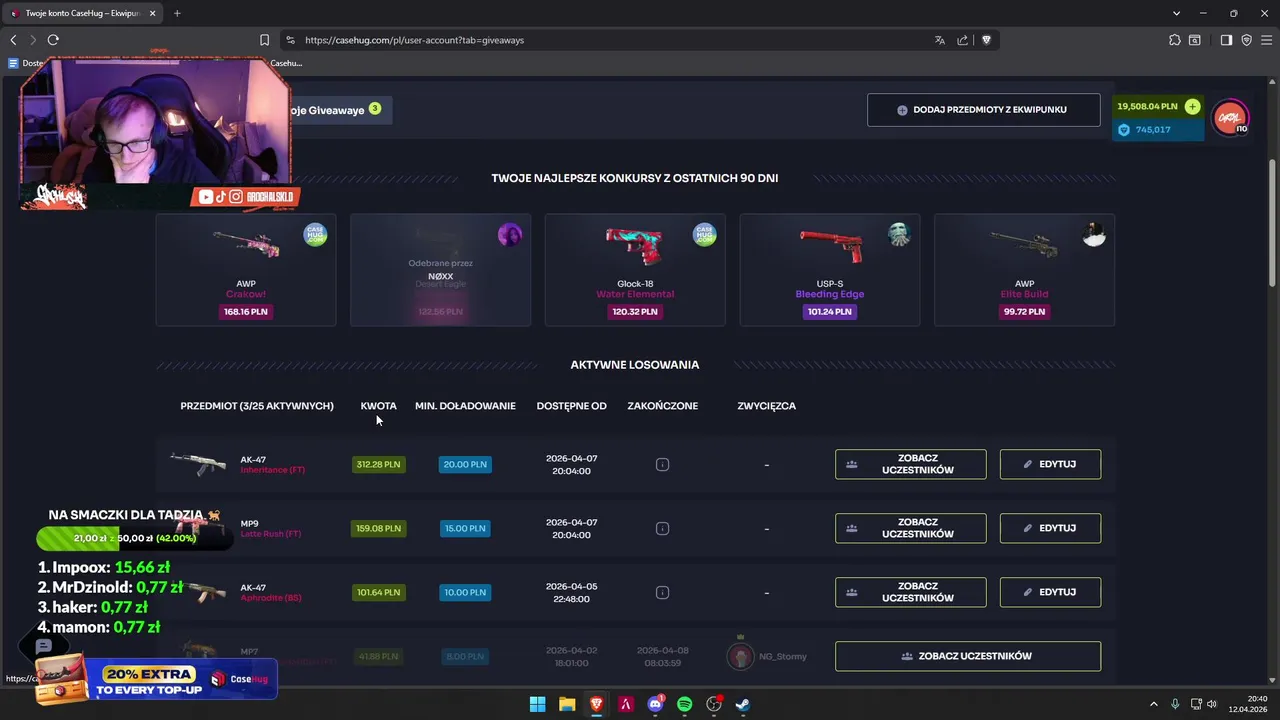This screenshot has height=720, width=1280.
Task: Click the green plus top-up balance icon
Action: tap(1192, 106)
